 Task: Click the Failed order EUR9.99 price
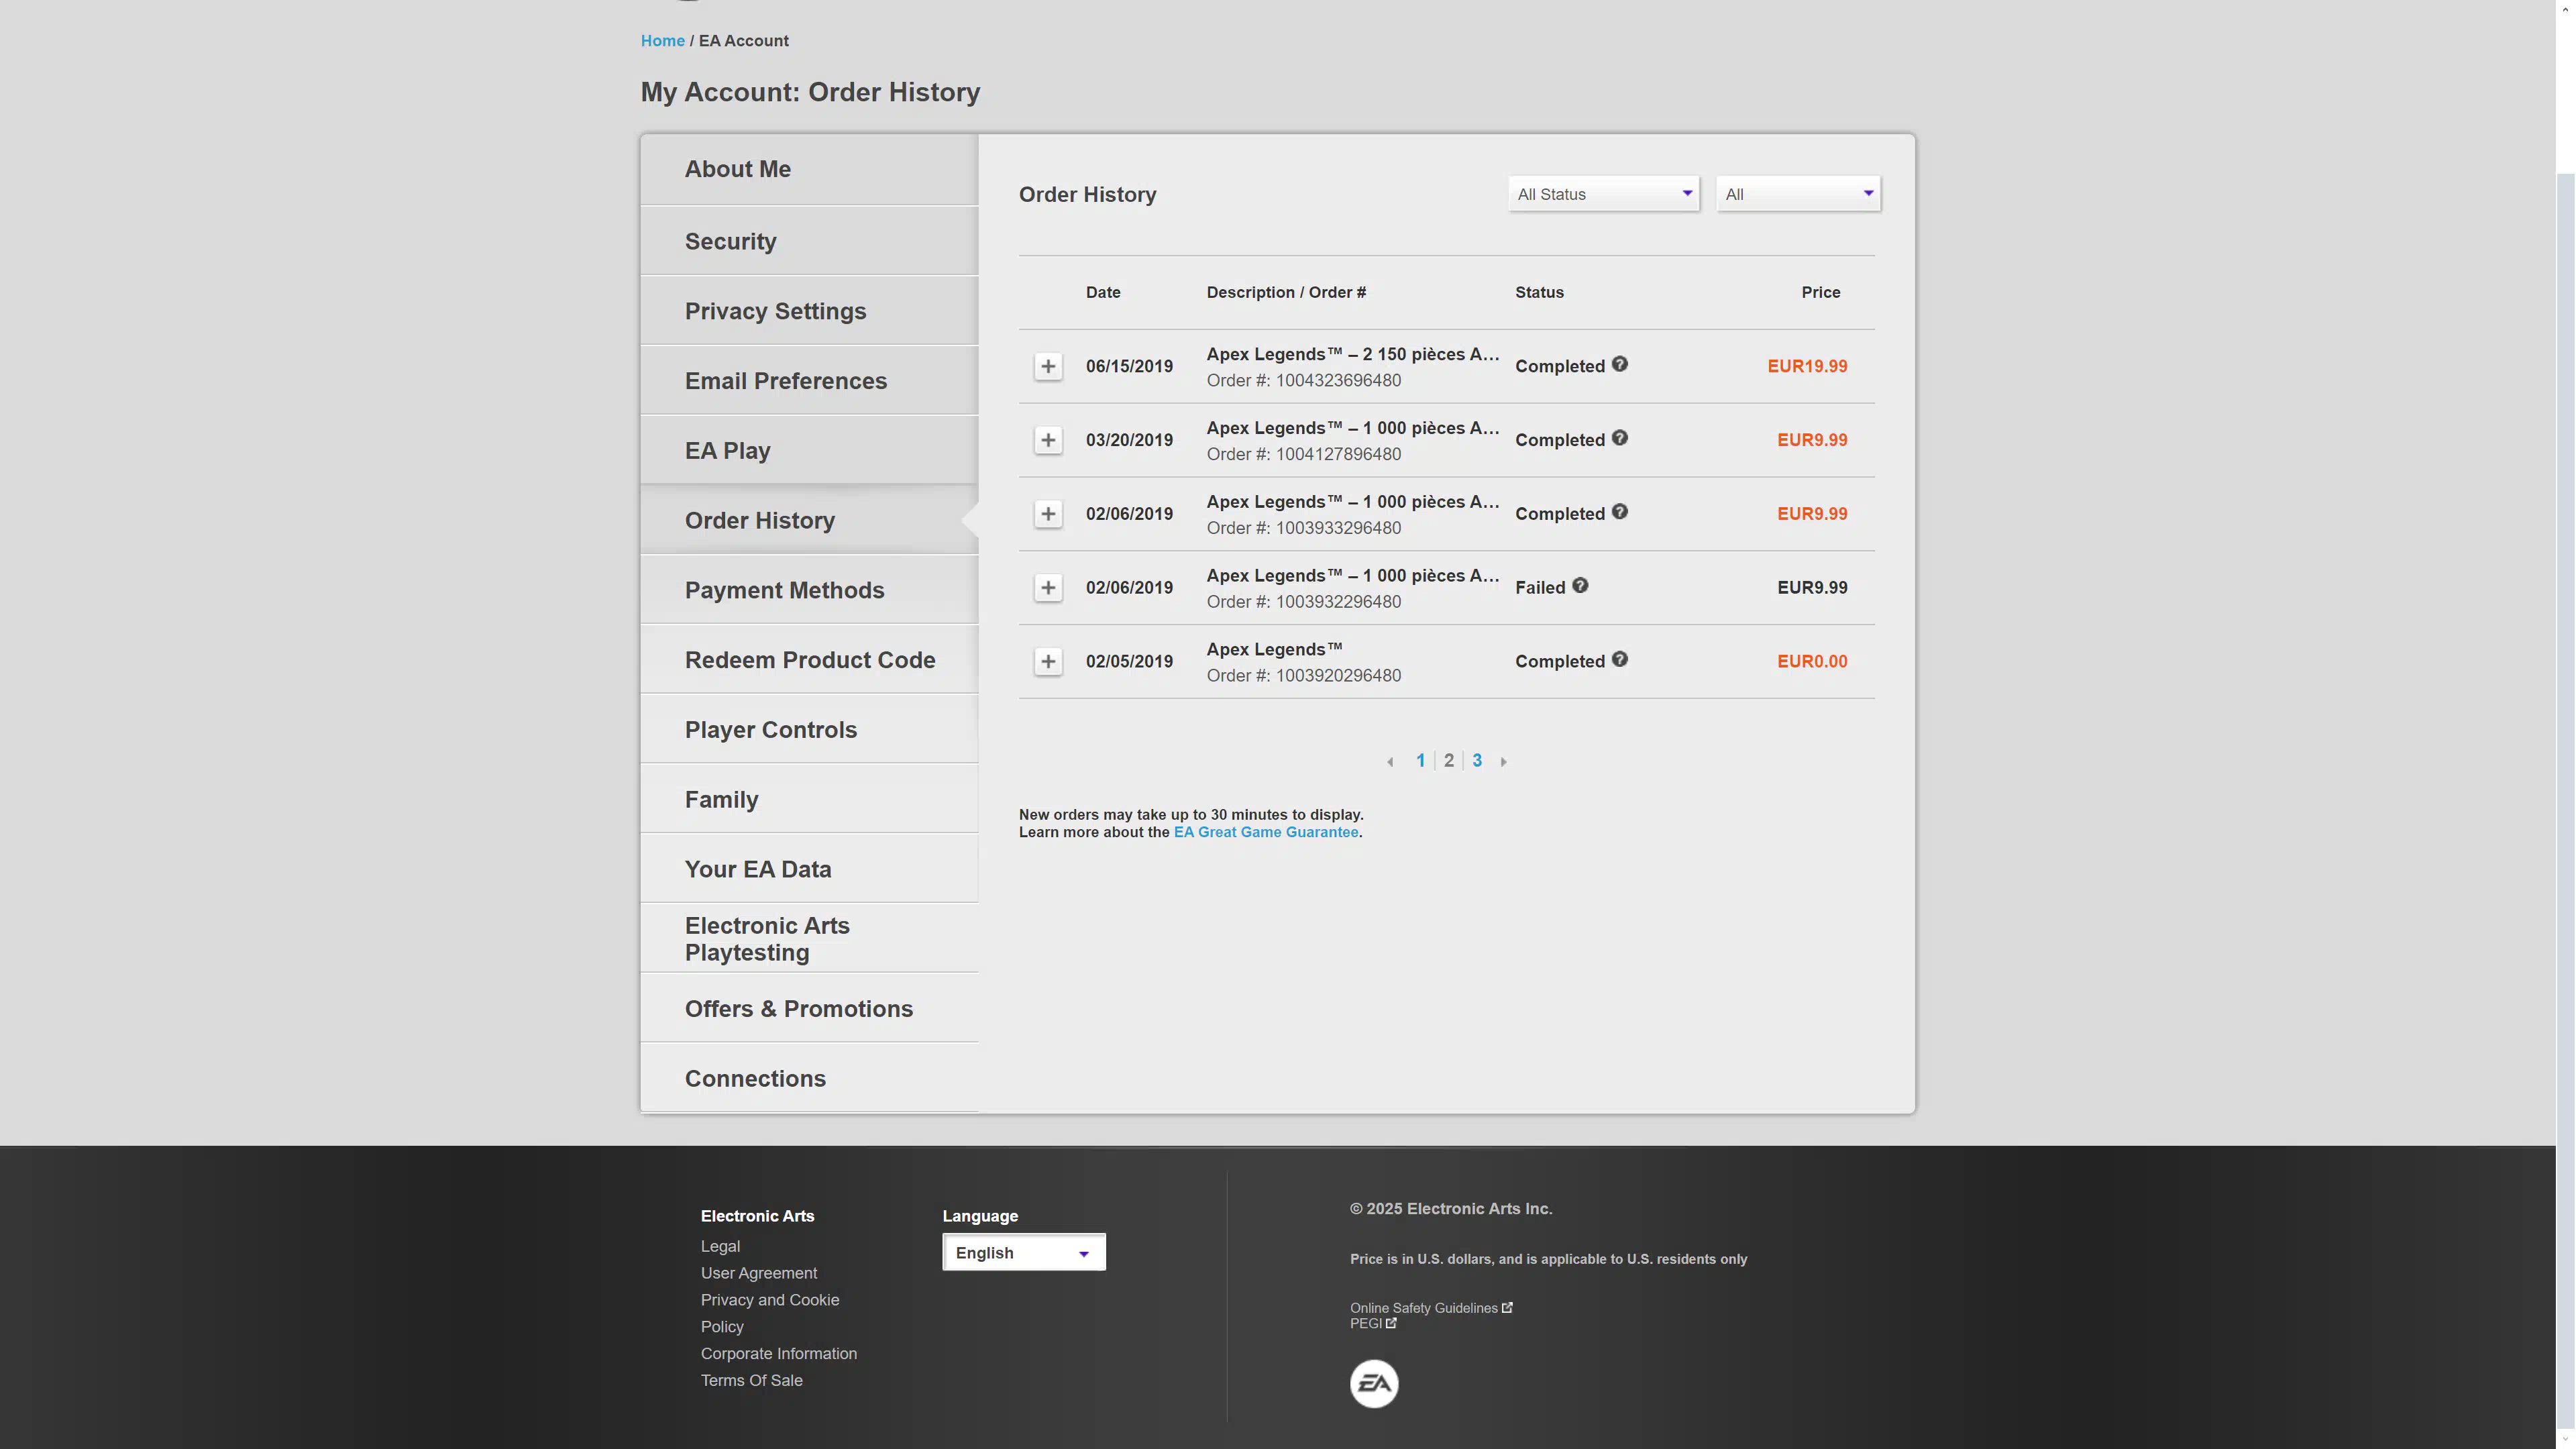pyautogui.click(x=1812, y=588)
